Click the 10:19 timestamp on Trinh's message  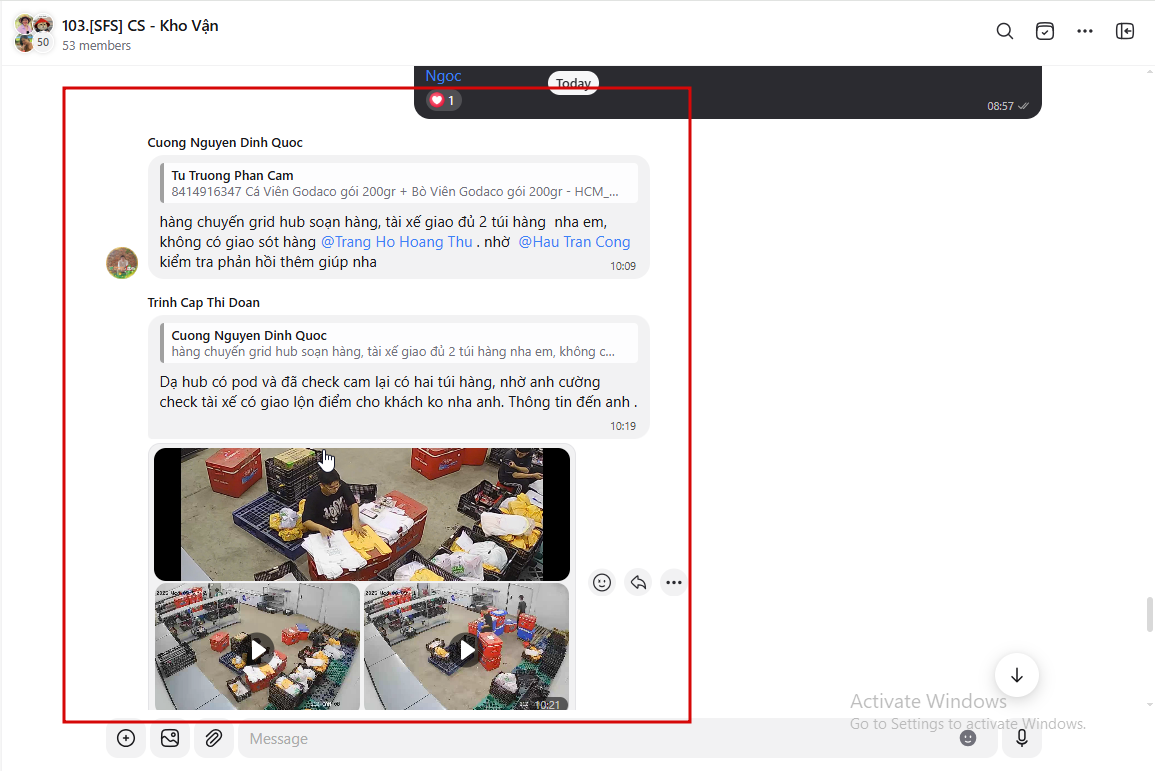pos(622,426)
